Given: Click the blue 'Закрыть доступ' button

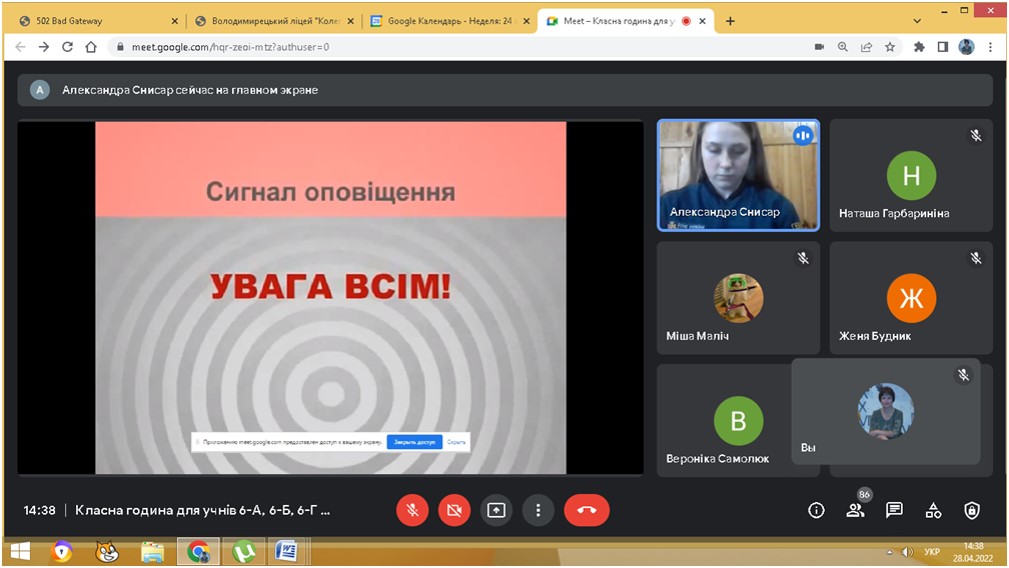Looking at the screenshot, I should click(414, 441).
